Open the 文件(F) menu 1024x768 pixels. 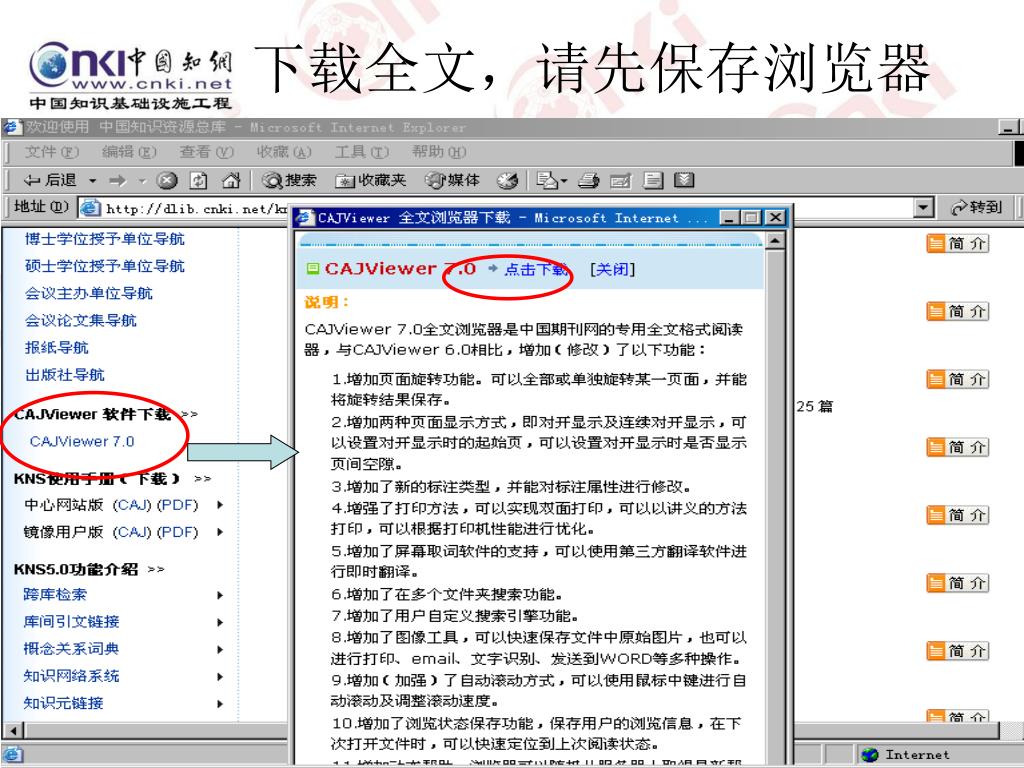52,152
